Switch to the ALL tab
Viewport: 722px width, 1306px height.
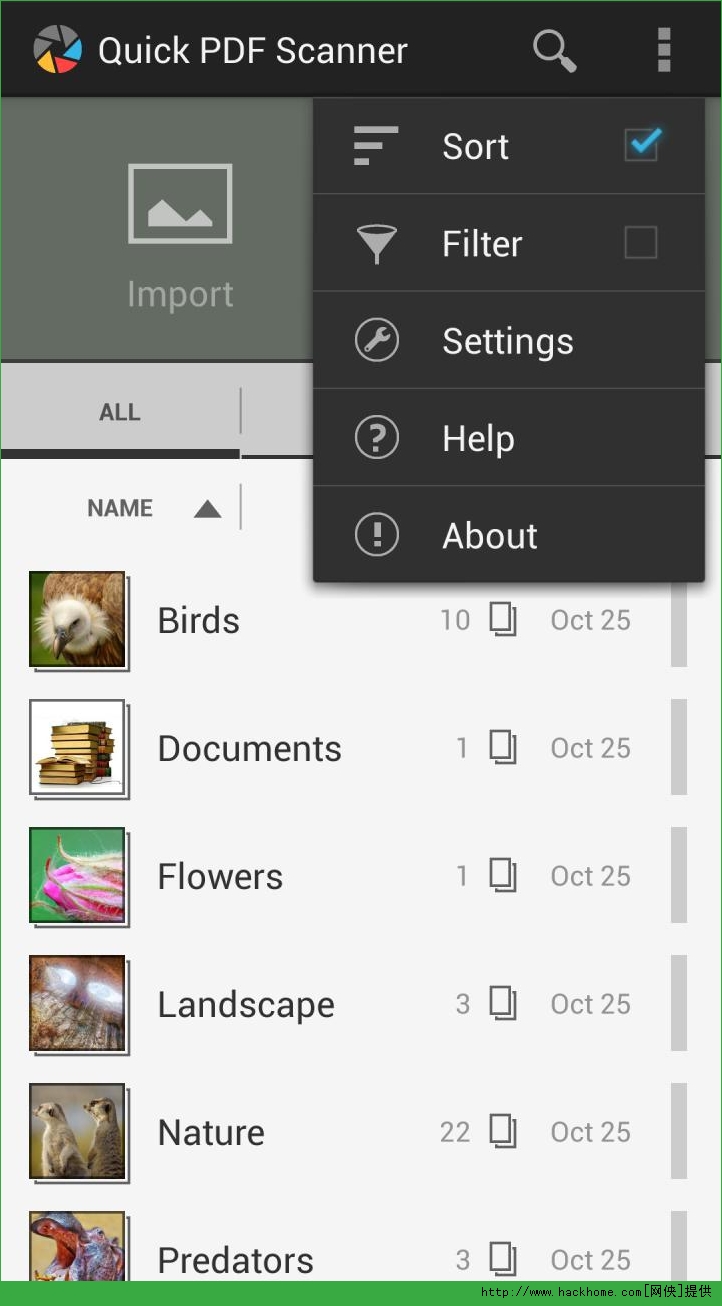120,412
